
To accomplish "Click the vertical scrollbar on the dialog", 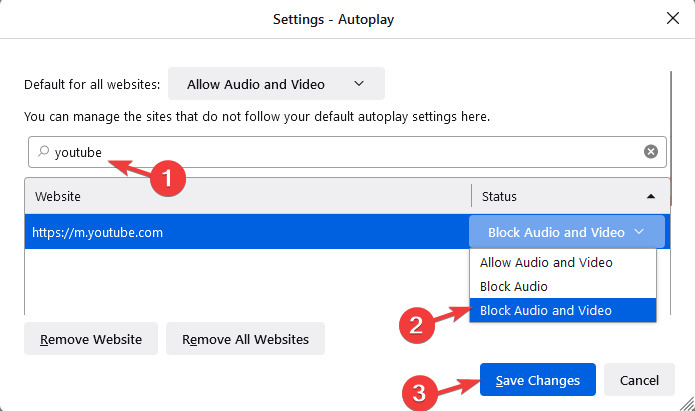I will [671, 138].
